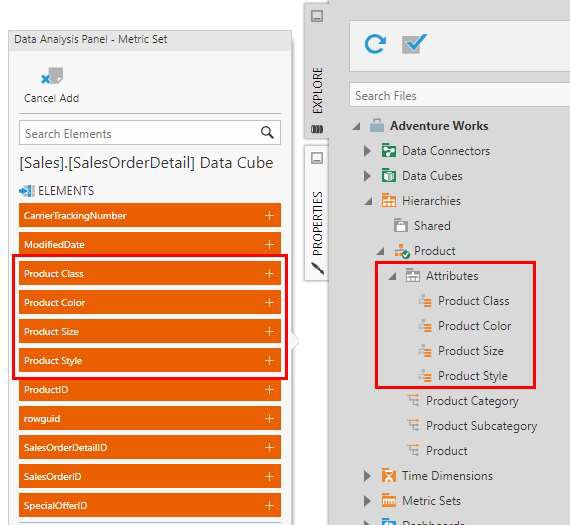Add CarrierTrackingNumber using its plus icon
The image size is (570, 525).
269,216
